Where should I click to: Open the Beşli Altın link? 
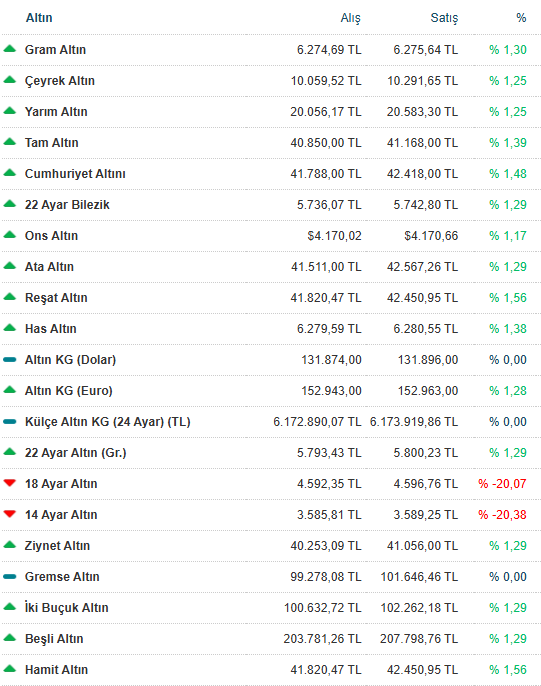tap(54, 639)
